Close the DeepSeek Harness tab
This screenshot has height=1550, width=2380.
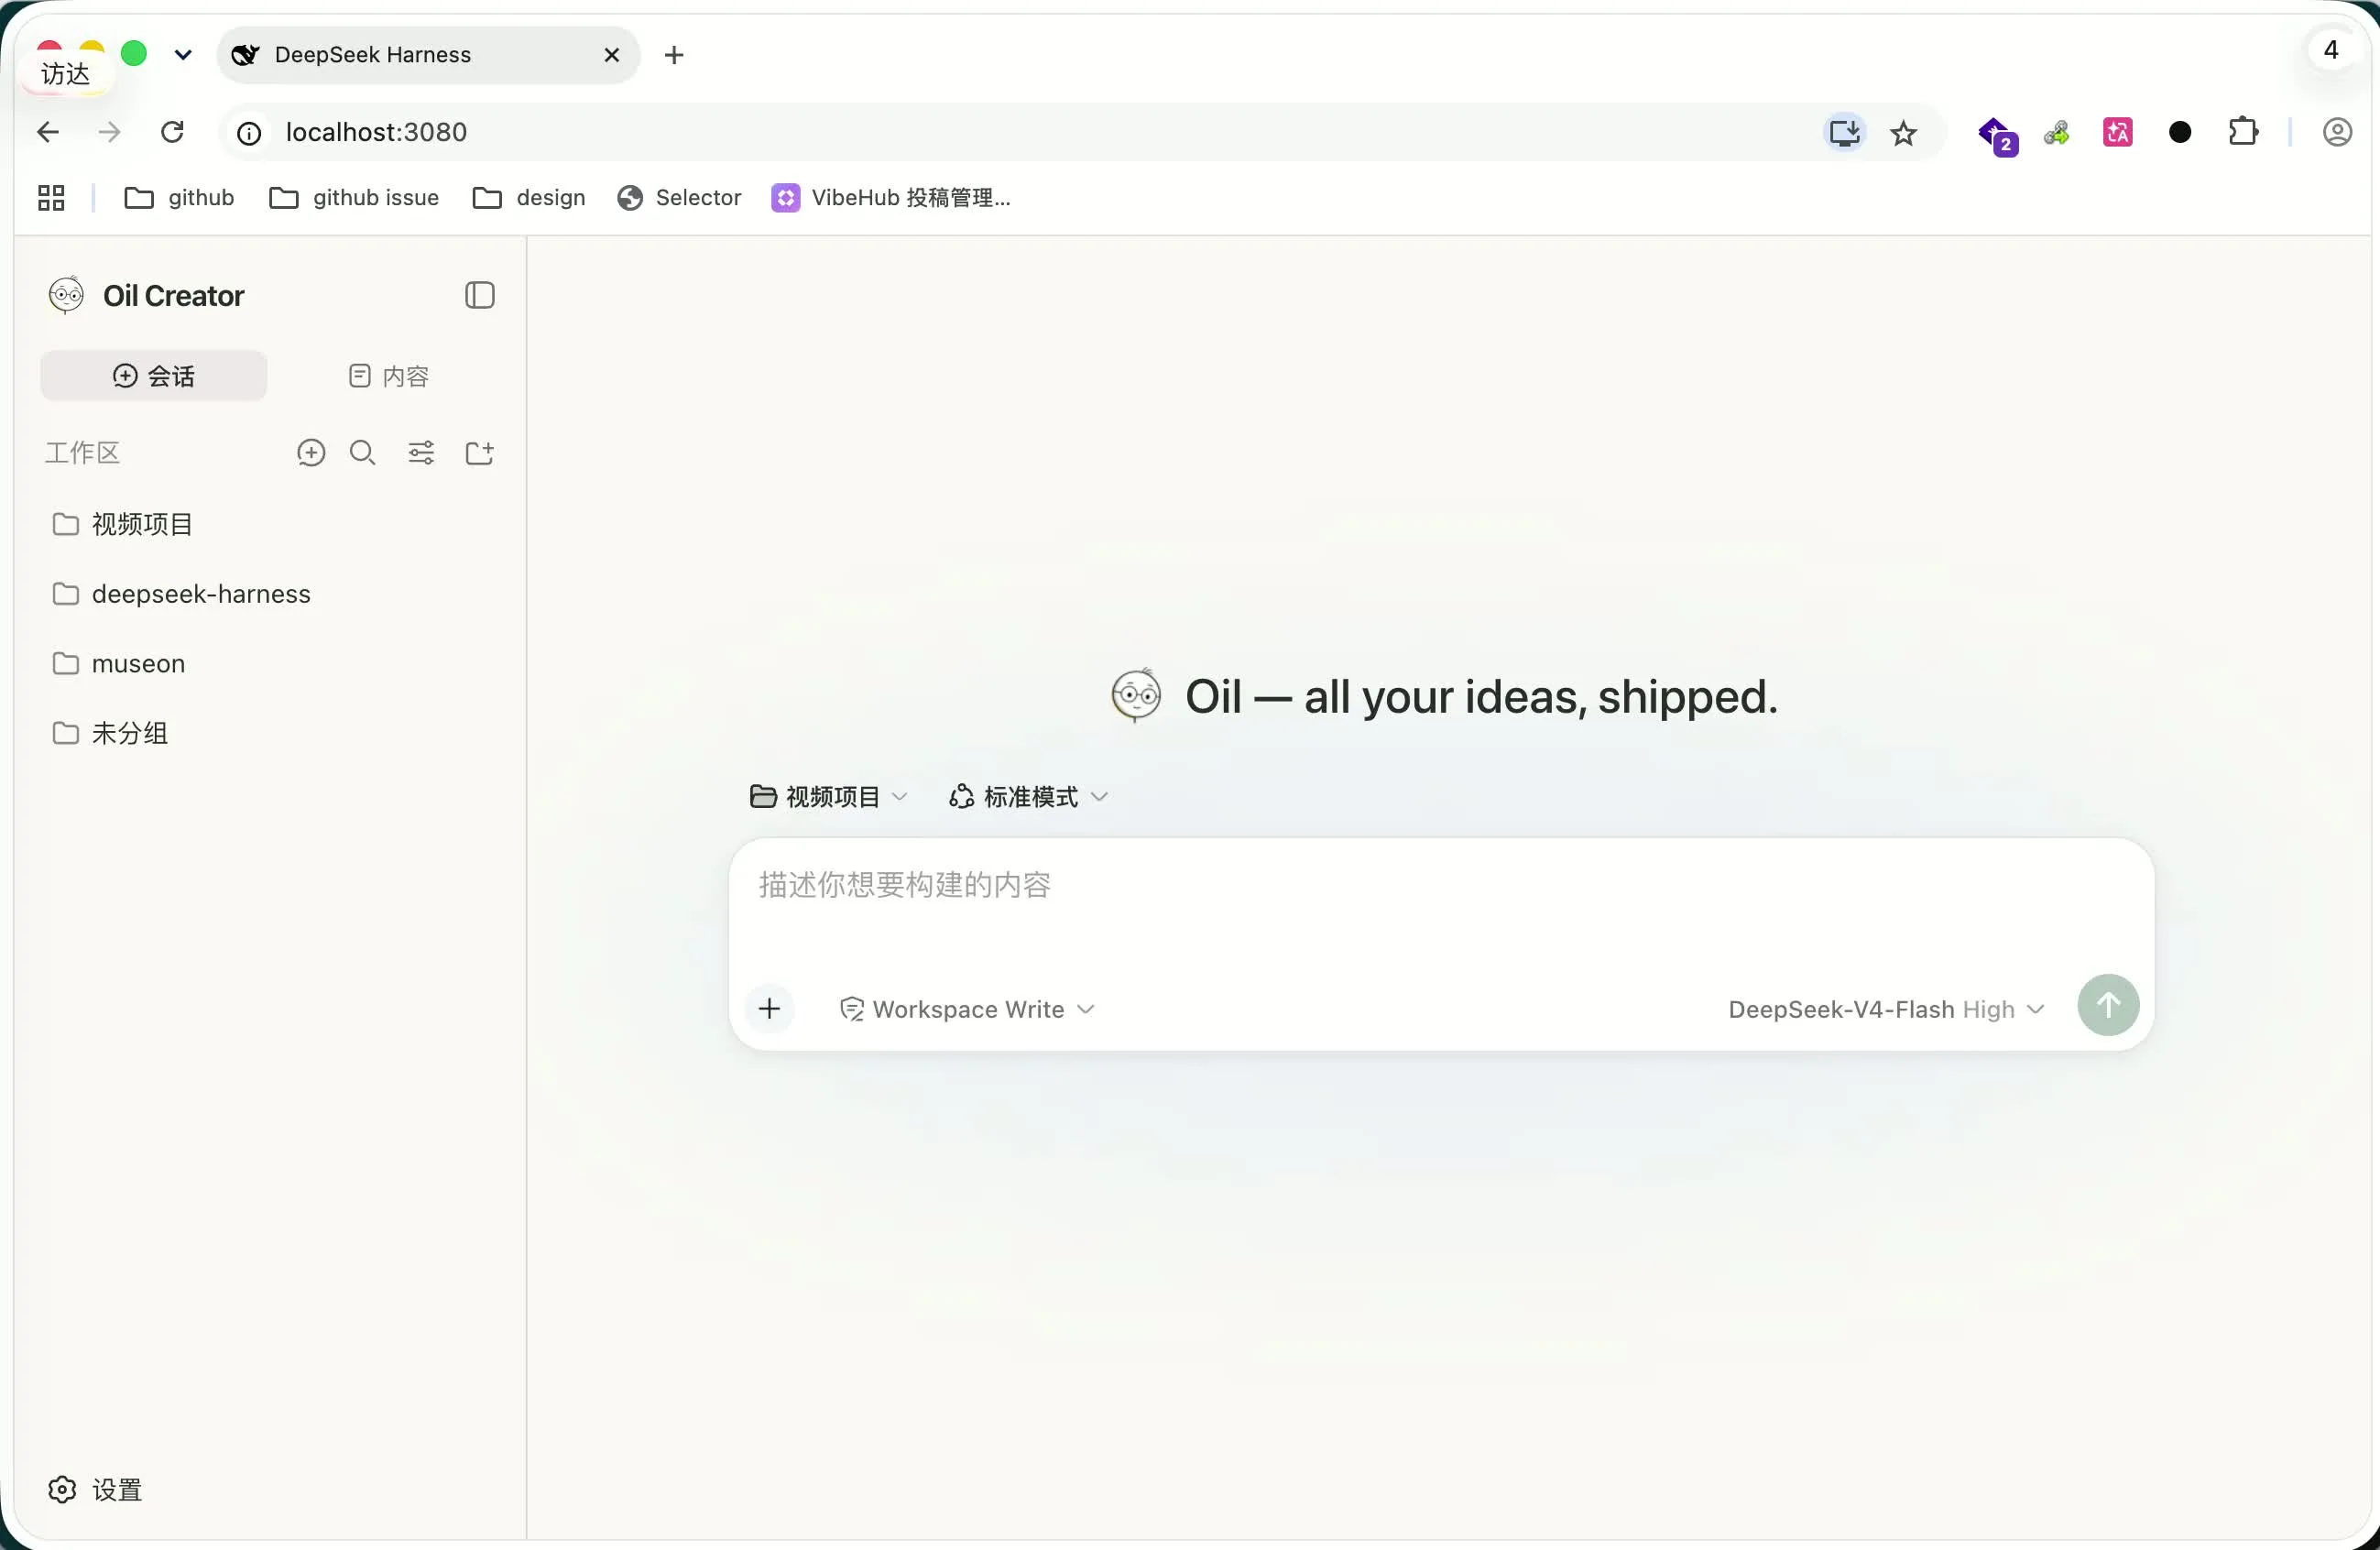[x=612, y=55]
